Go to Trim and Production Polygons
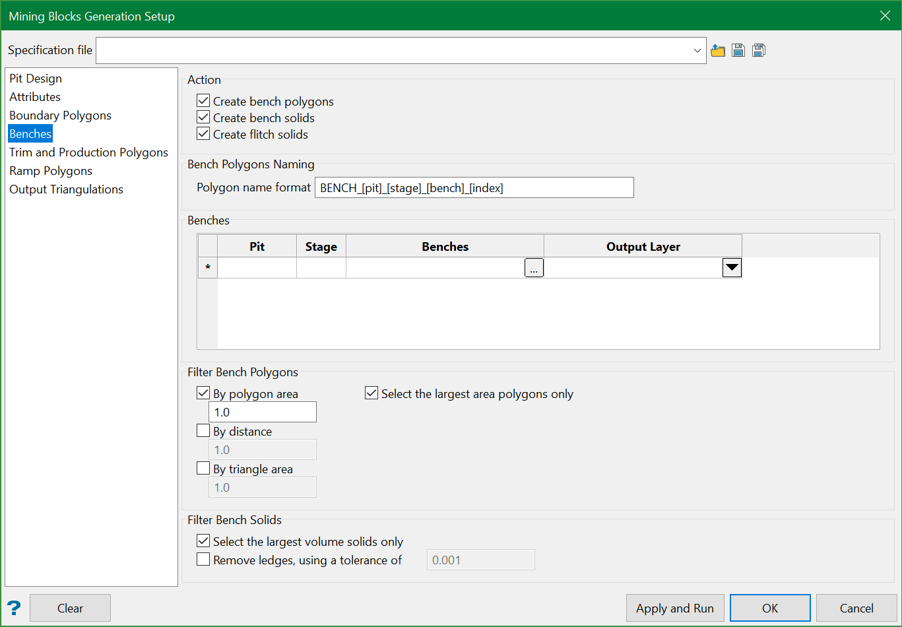 tap(88, 152)
